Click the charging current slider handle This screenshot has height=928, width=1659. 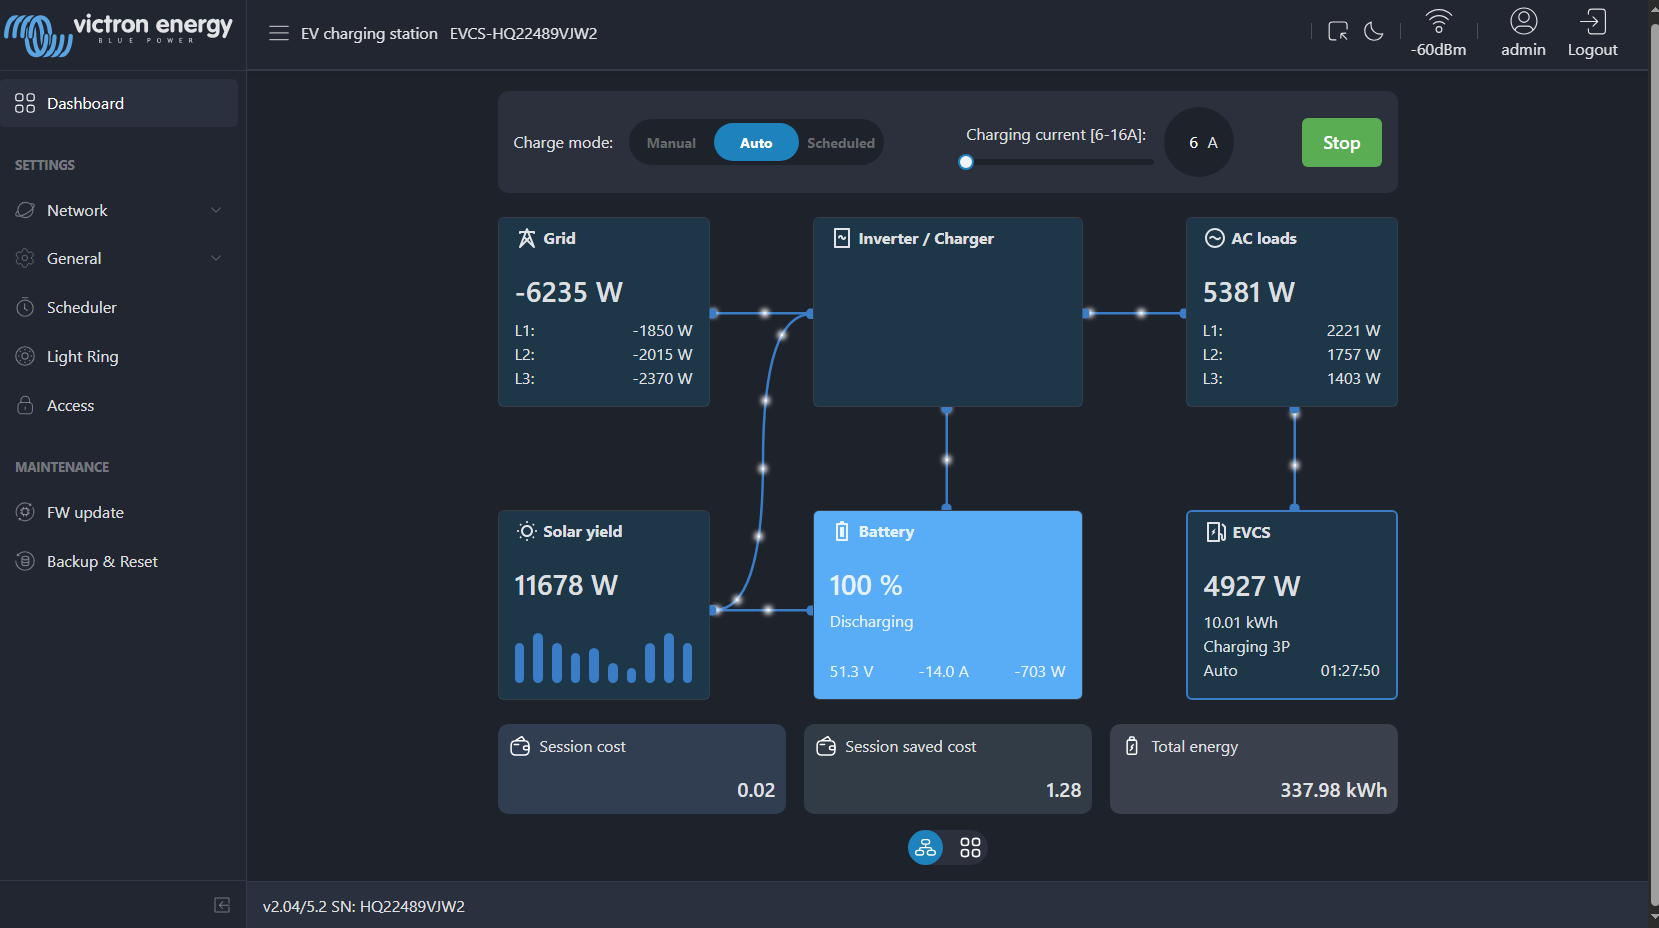(x=966, y=162)
